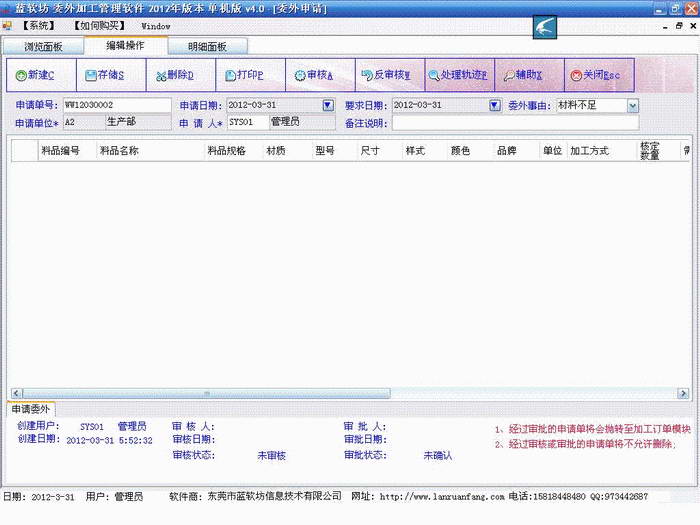Screen dimensions: 700x525
Task: Print with the 打印P button
Action: (250, 75)
